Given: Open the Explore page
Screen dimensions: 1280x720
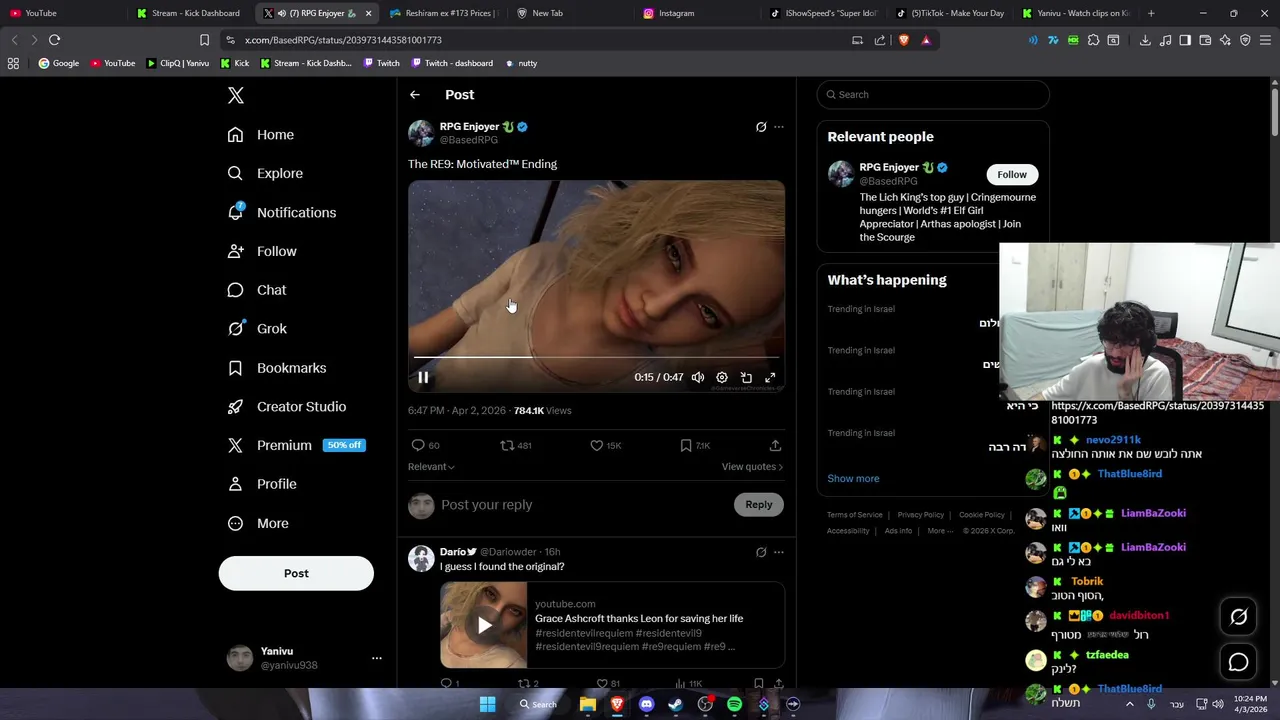Looking at the screenshot, I should [x=264, y=173].
